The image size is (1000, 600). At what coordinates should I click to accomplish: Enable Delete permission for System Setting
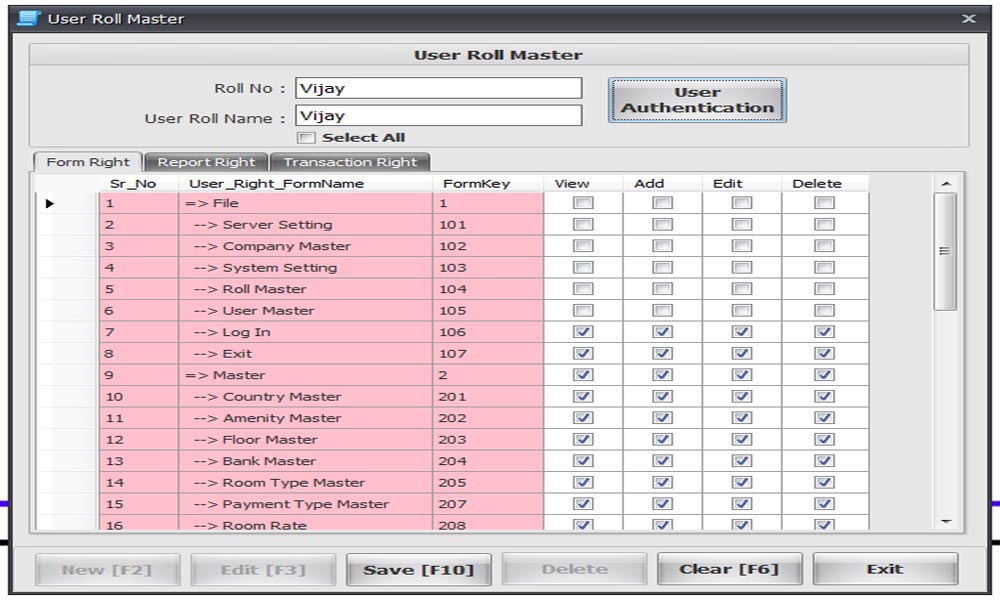824,267
